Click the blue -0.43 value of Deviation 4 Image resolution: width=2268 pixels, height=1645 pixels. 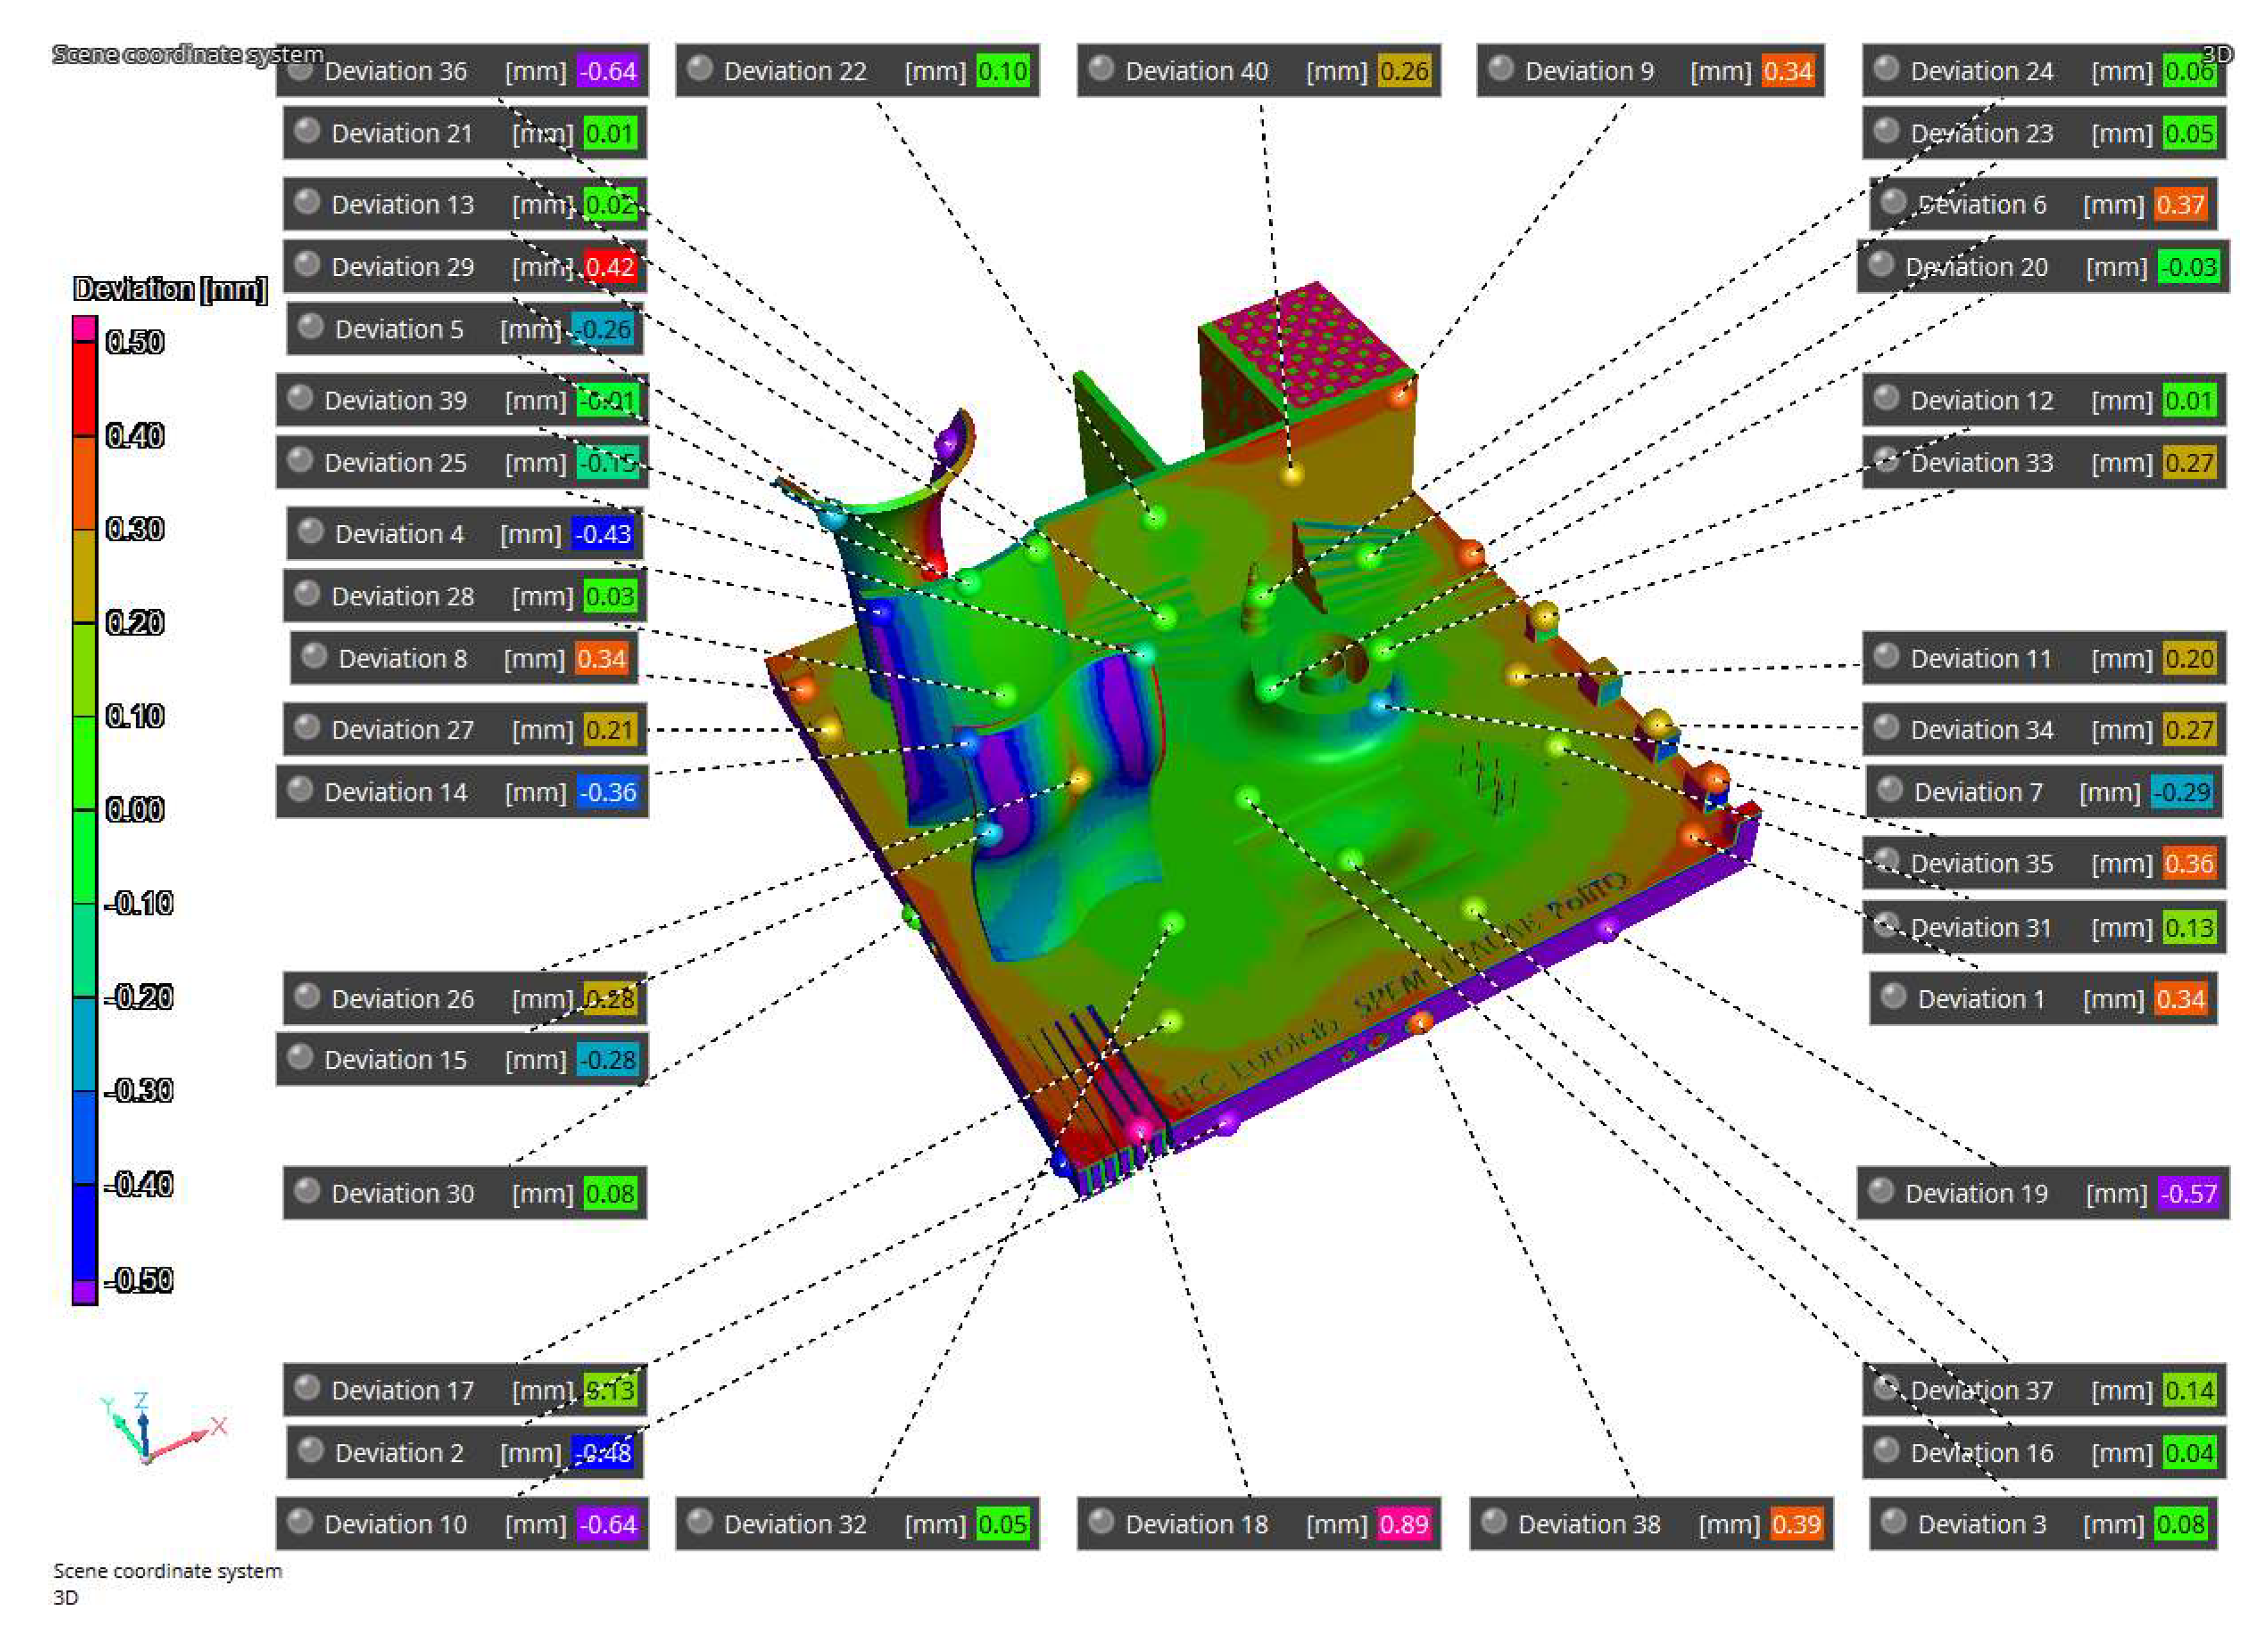(x=603, y=534)
